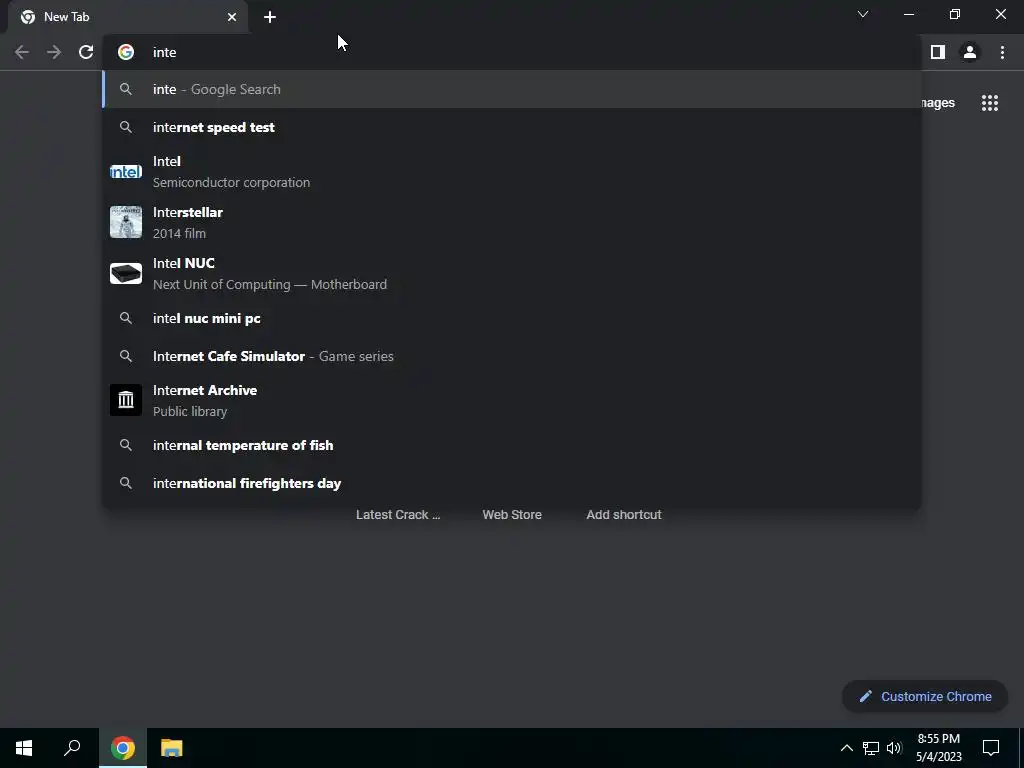The height and width of the screenshot is (768, 1024).
Task: Click the Intel logo thumbnail
Action: [126, 172]
